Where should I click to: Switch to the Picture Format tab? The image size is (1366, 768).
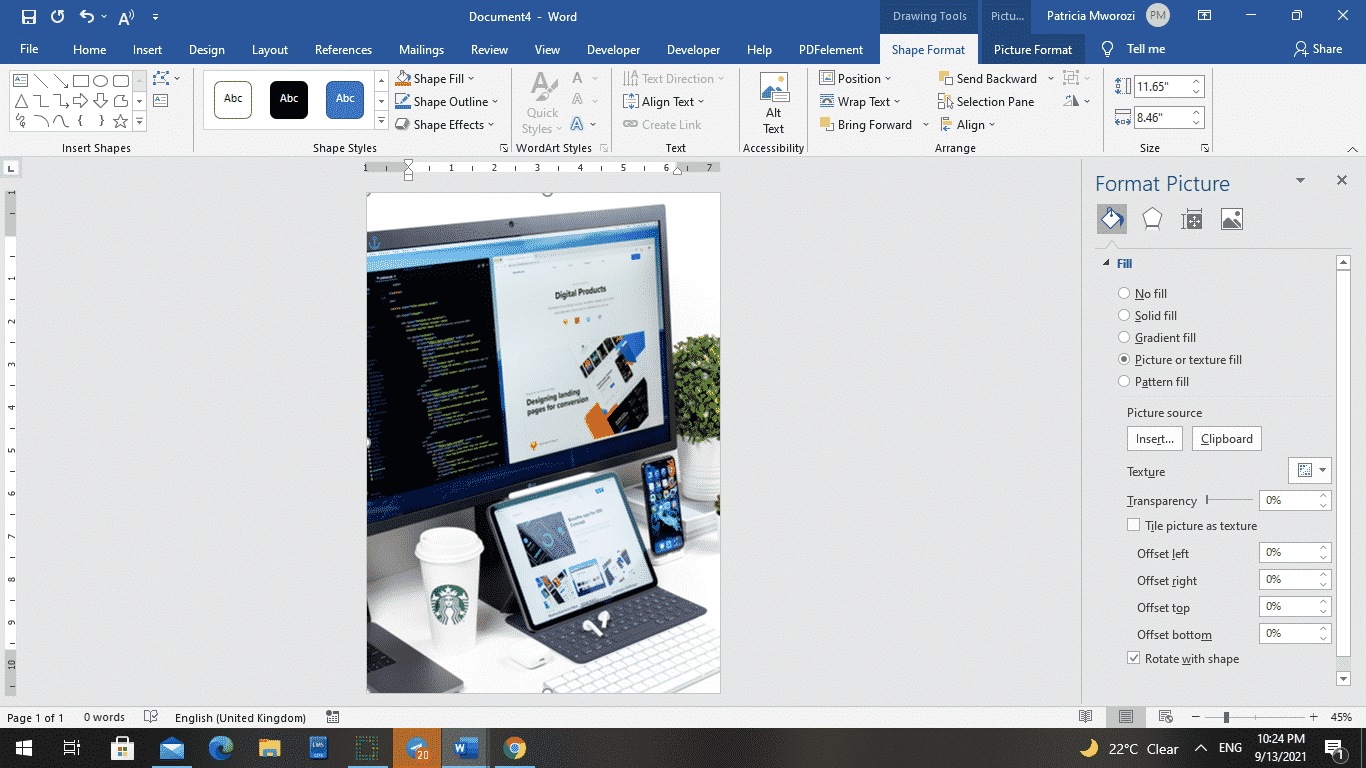pos(1032,48)
